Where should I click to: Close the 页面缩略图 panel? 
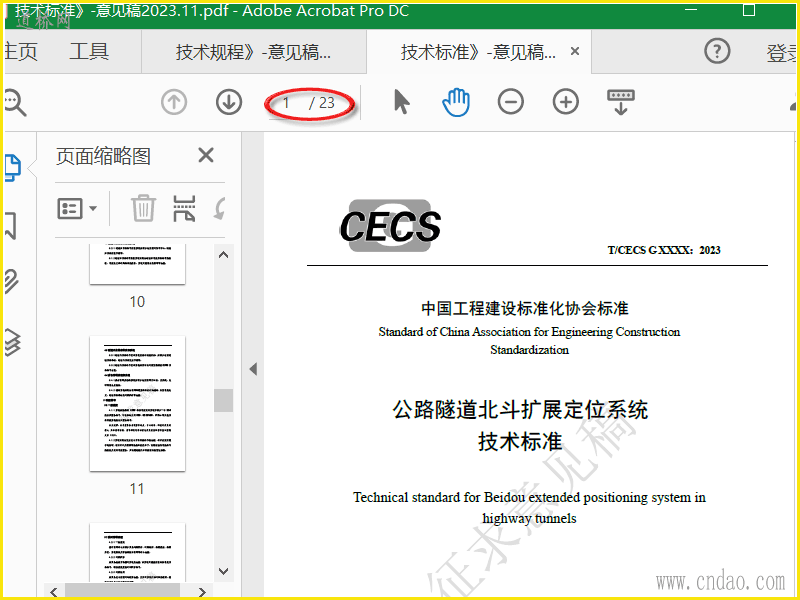pos(206,155)
